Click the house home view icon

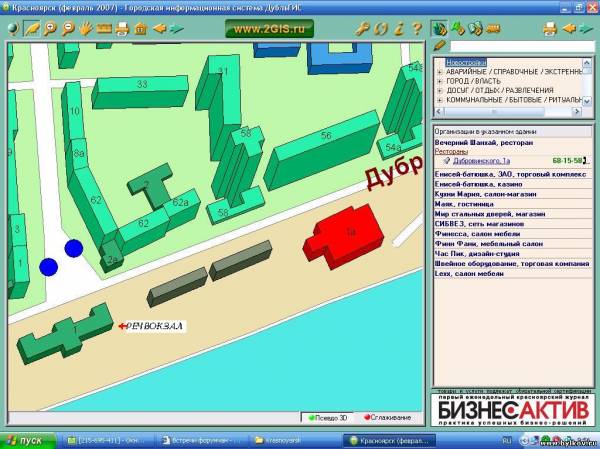[x=140, y=29]
